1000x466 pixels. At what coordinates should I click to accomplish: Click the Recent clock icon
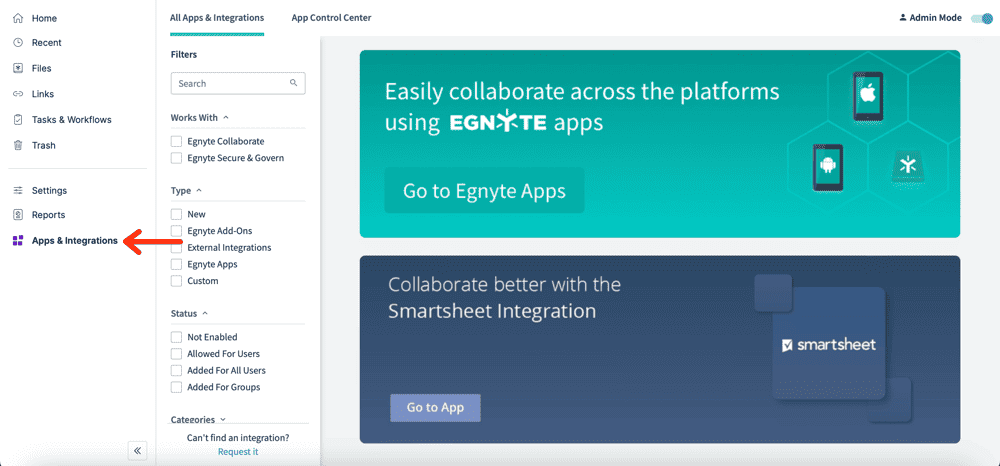18,43
